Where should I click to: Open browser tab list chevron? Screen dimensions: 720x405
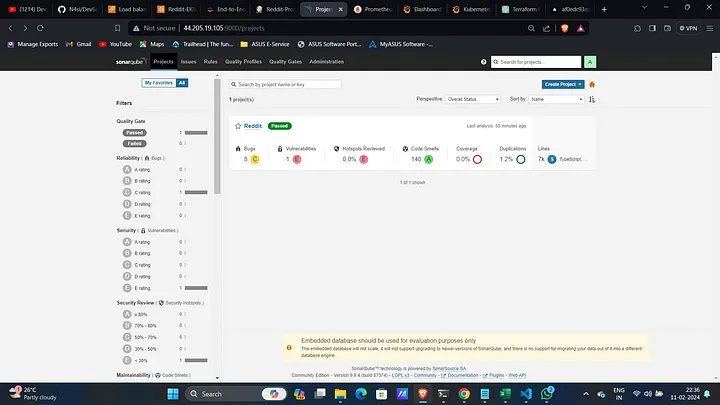tap(644, 8)
